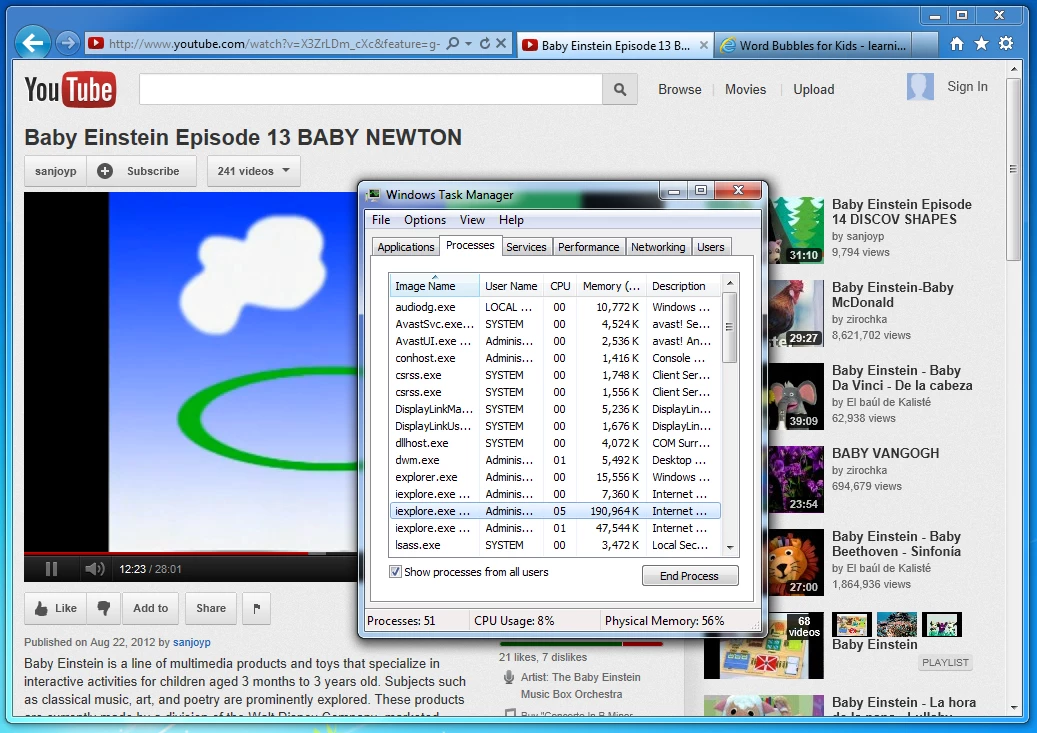Click in the YouTube search field

pos(370,89)
